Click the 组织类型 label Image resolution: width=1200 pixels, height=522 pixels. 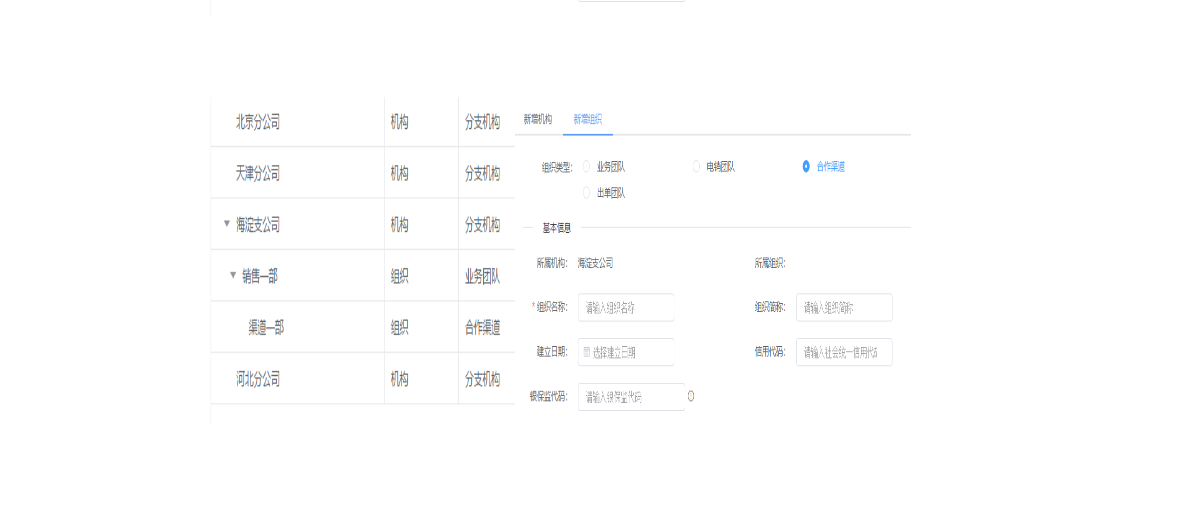[557, 167]
